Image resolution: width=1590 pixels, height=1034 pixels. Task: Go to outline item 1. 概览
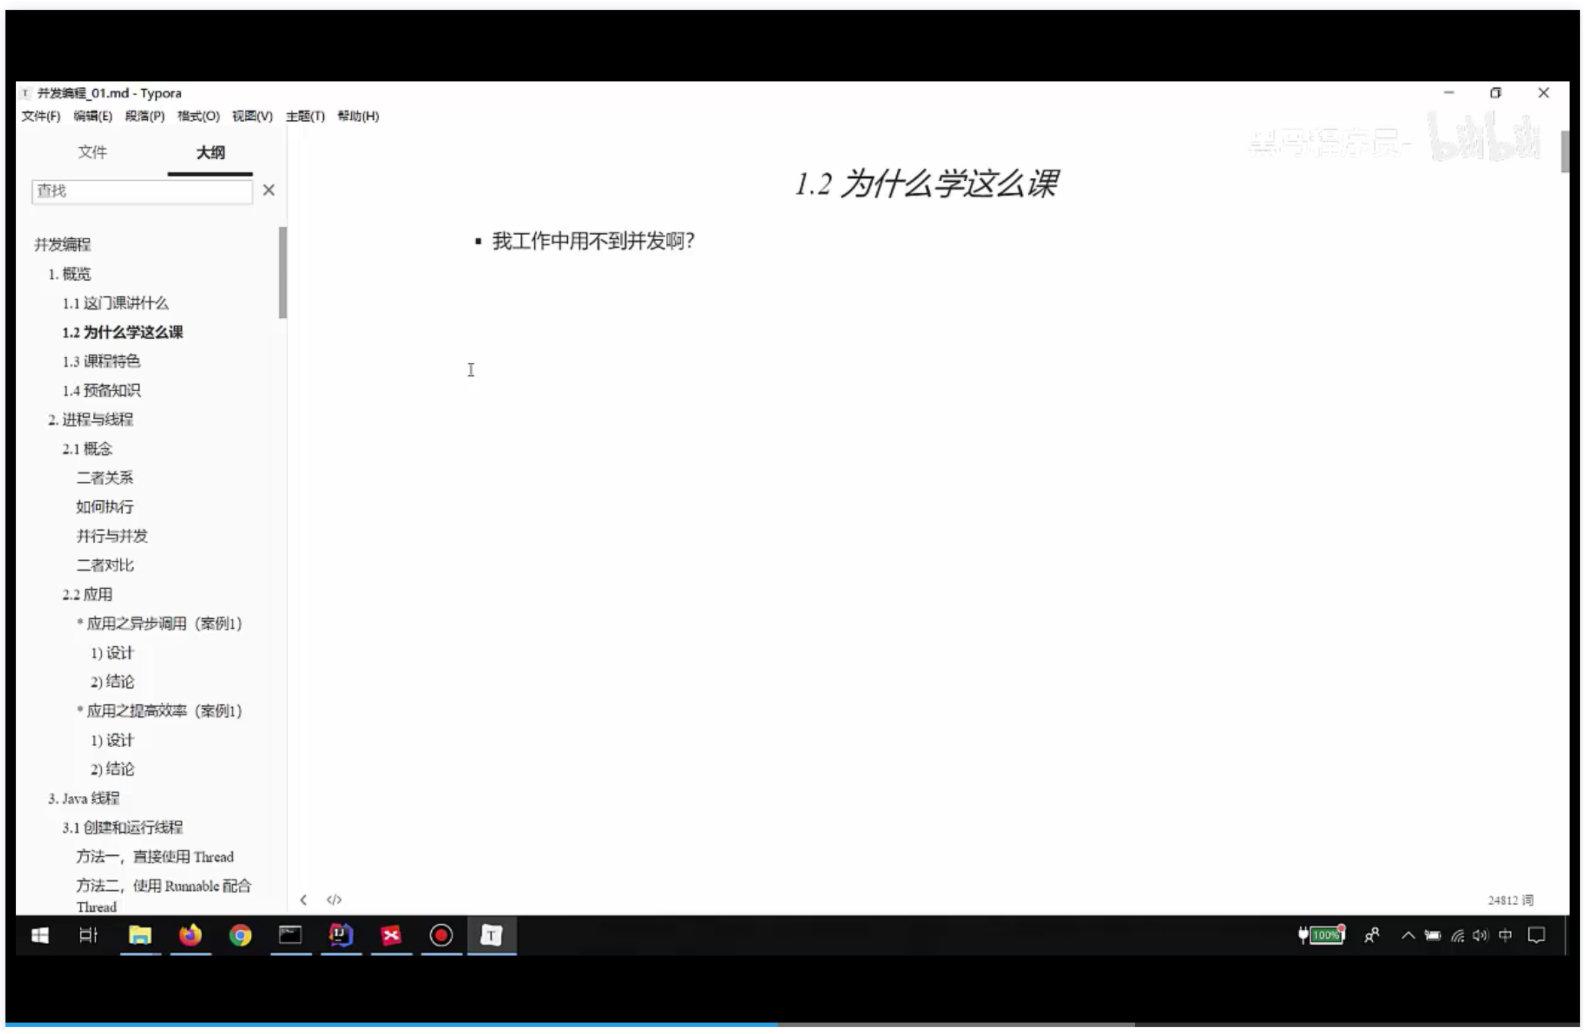click(70, 275)
